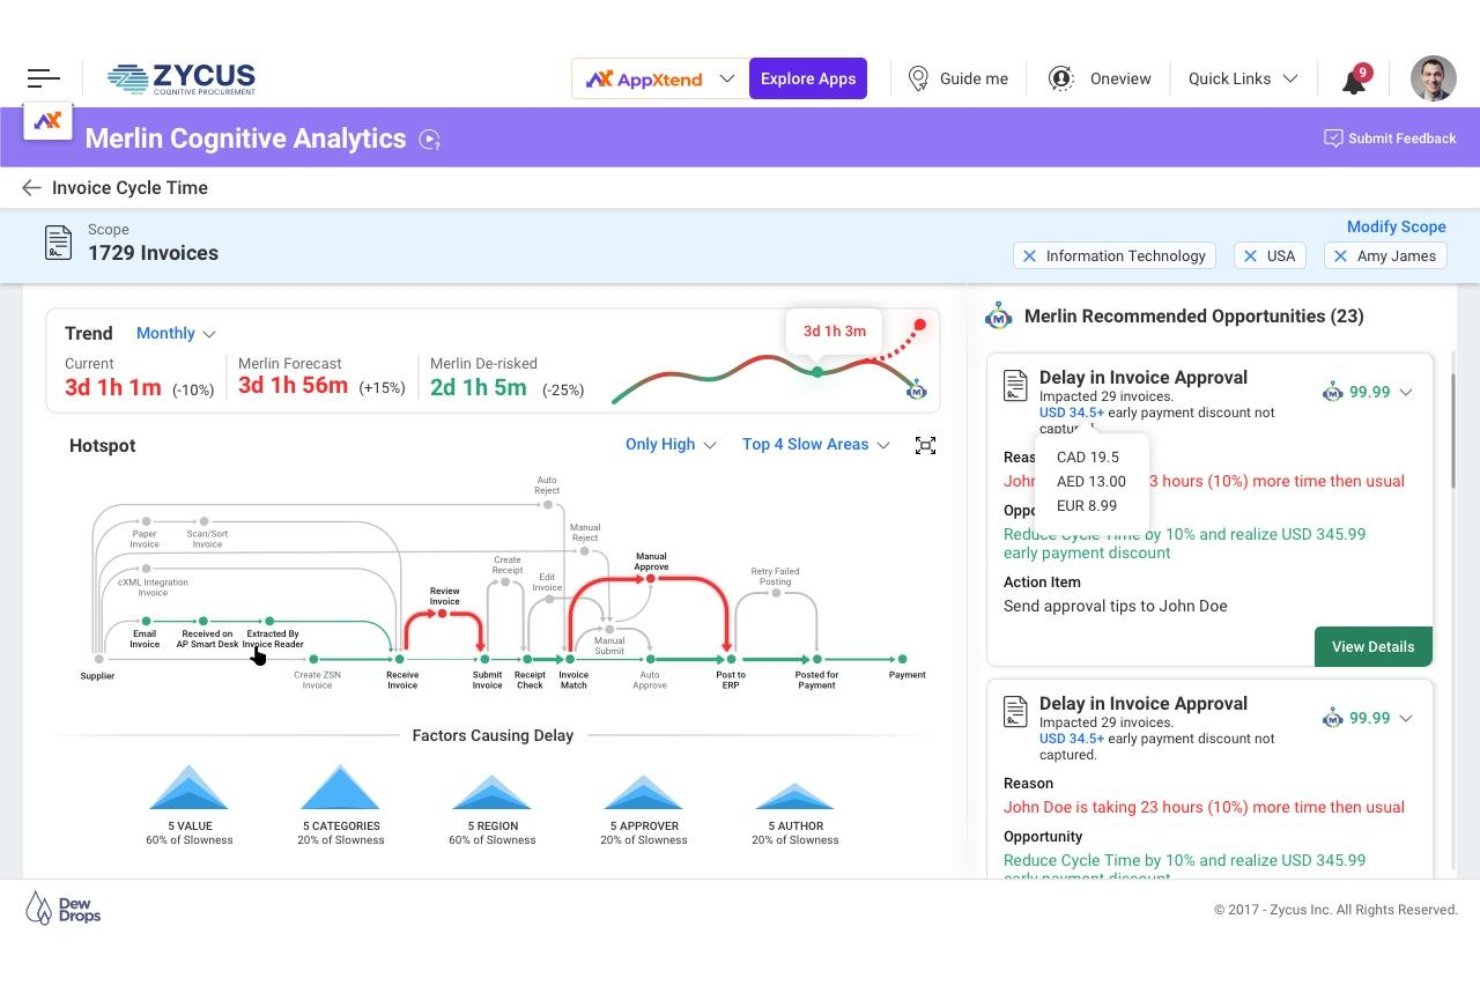Open the user profile avatar

[1433, 78]
